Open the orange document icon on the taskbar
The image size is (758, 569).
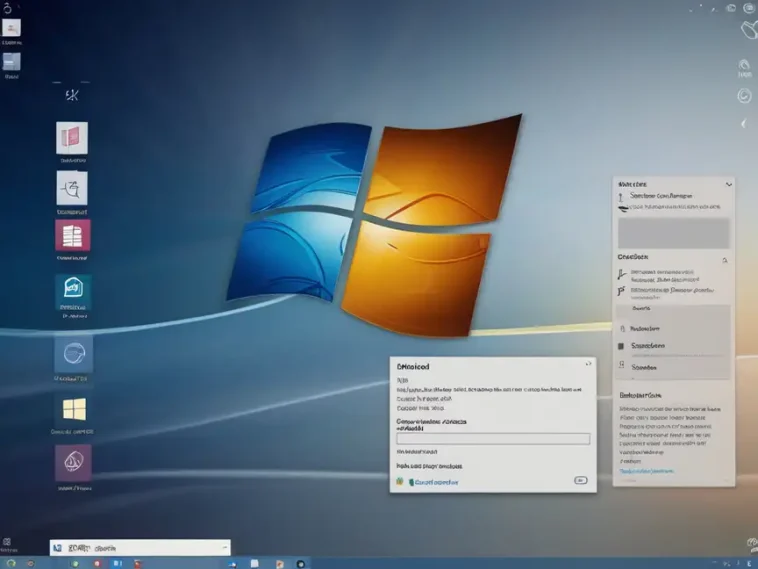coord(279,564)
